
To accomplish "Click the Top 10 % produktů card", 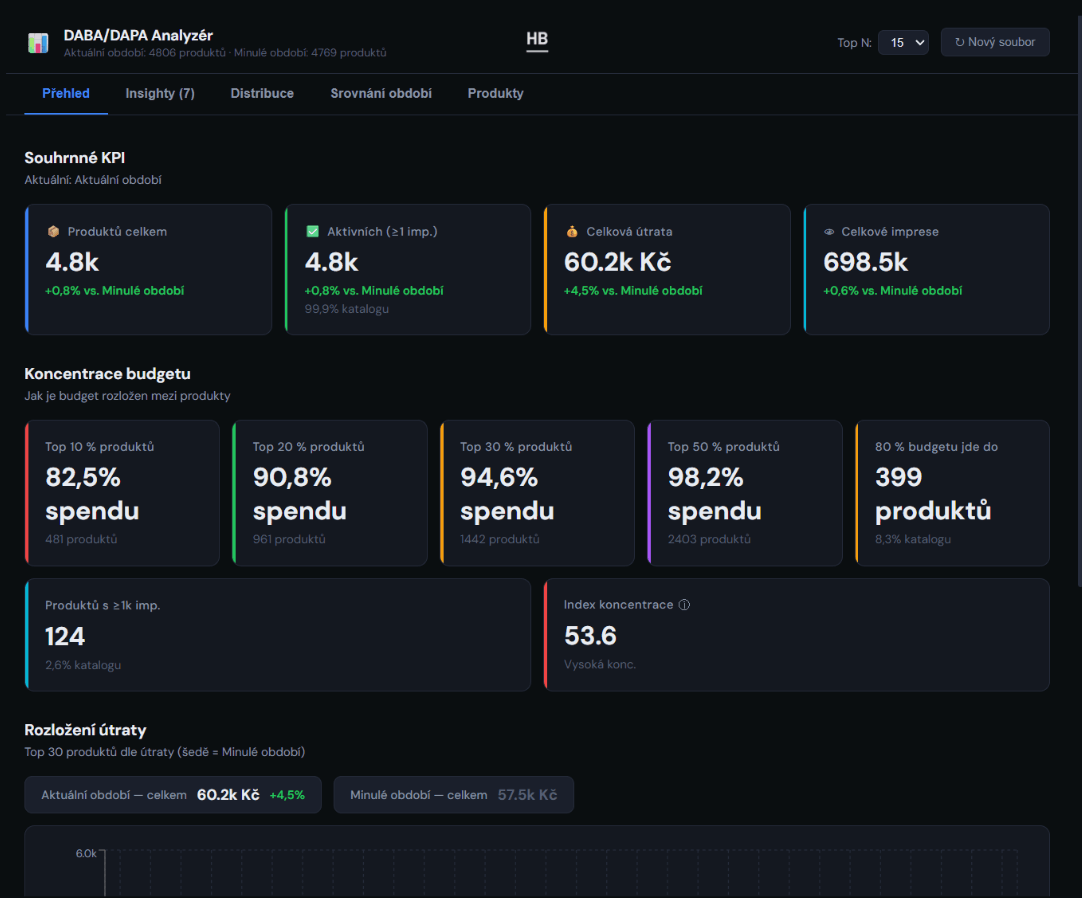I will 122,493.
